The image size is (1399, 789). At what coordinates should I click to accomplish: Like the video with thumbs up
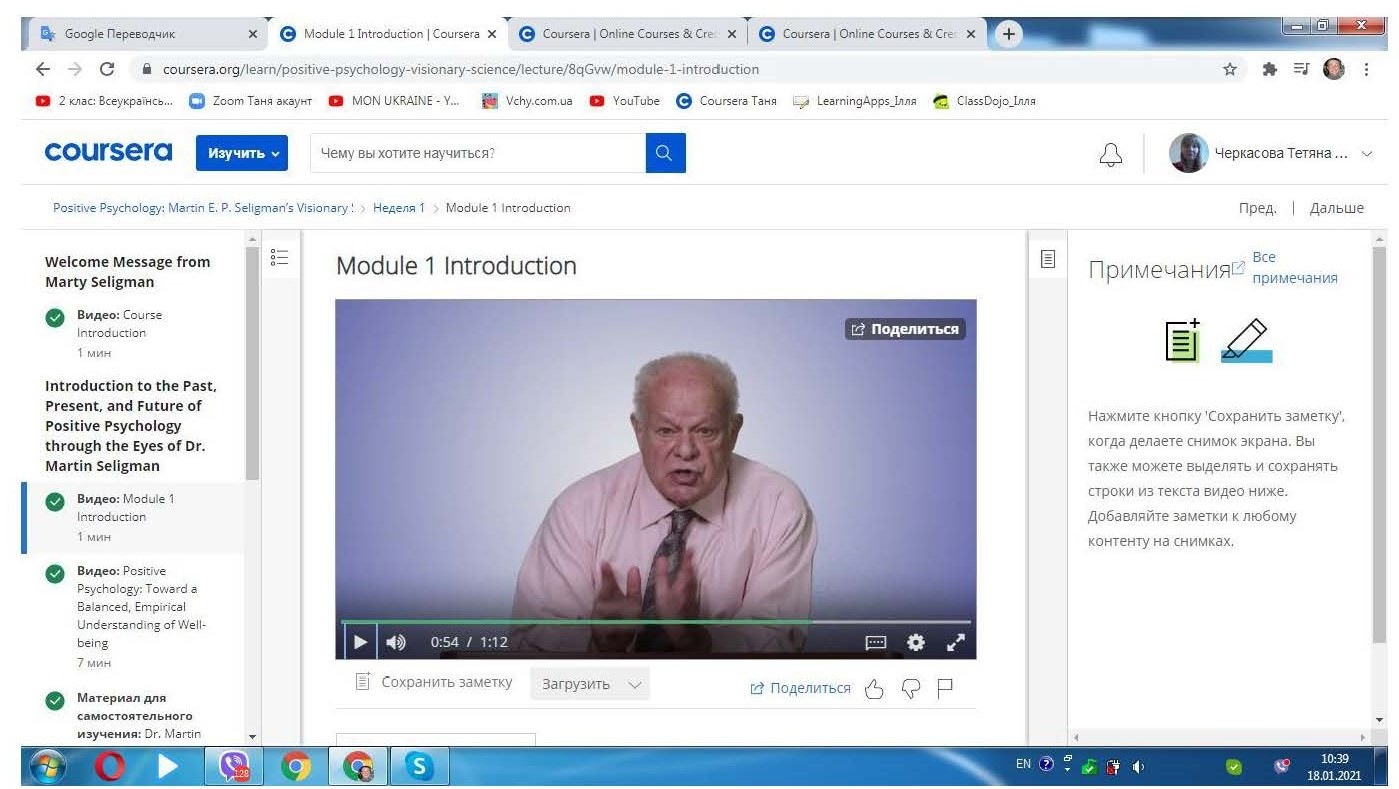[x=874, y=688]
